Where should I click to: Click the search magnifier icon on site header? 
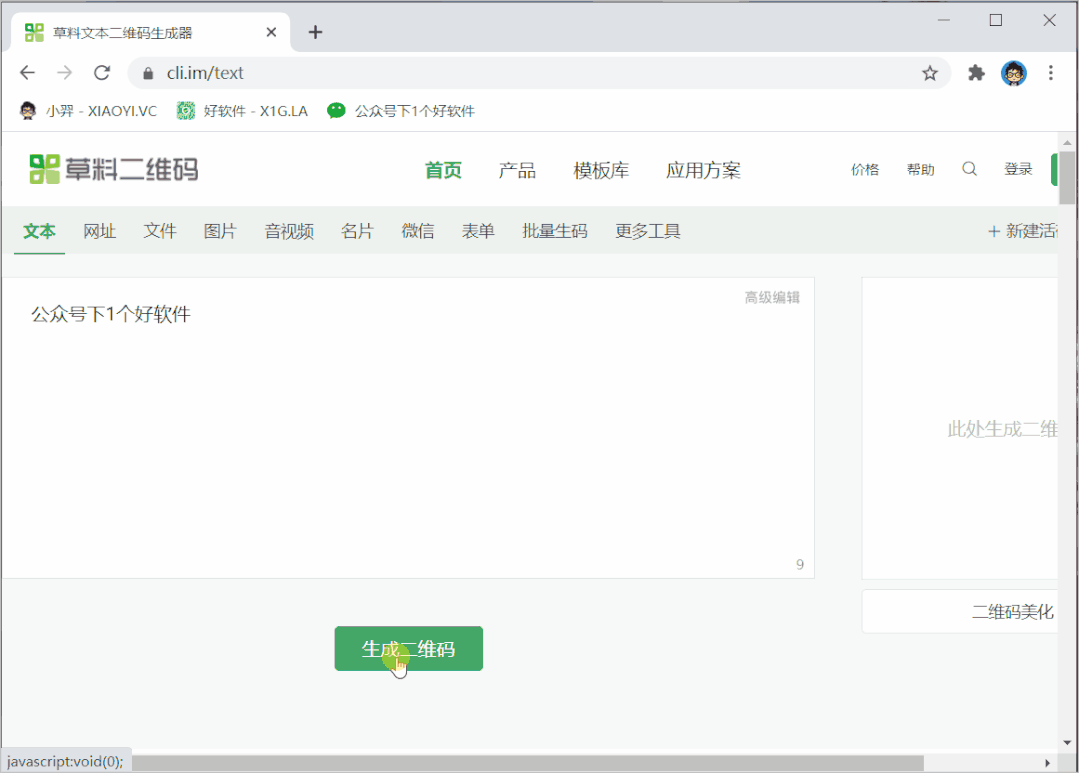(x=969, y=169)
